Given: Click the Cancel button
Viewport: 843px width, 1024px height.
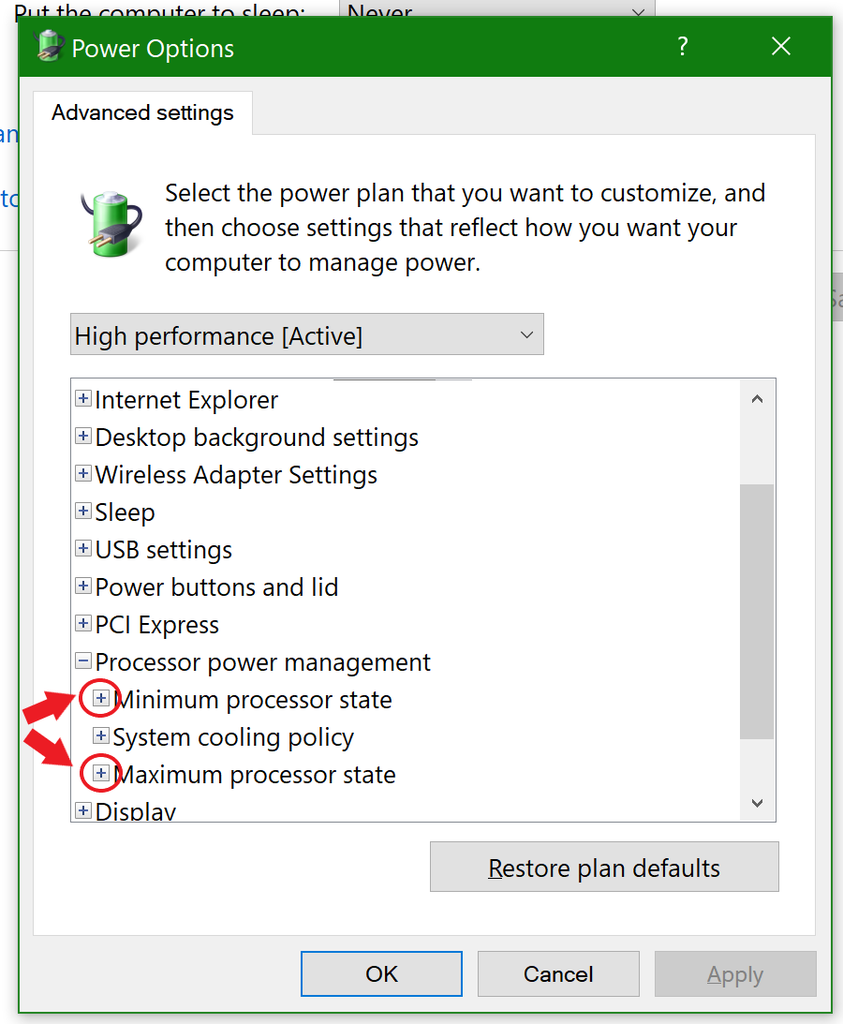Looking at the screenshot, I should pos(558,974).
